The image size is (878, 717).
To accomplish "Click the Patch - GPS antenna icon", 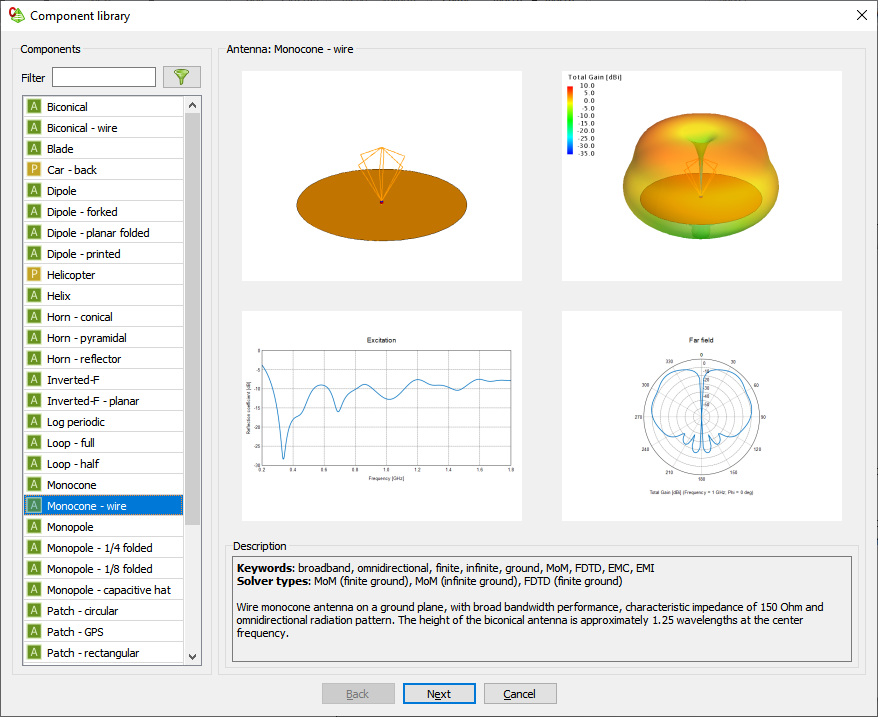I will click(x=34, y=632).
